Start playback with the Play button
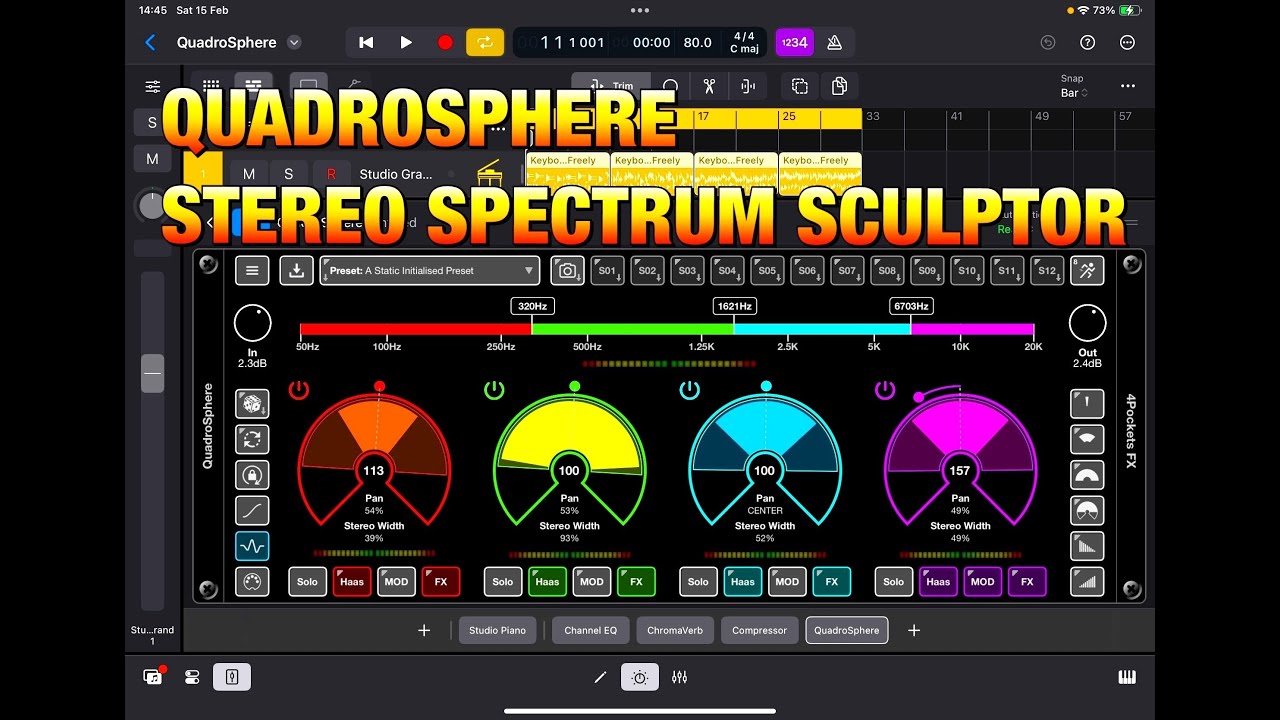1280x720 pixels. pos(406,42)
